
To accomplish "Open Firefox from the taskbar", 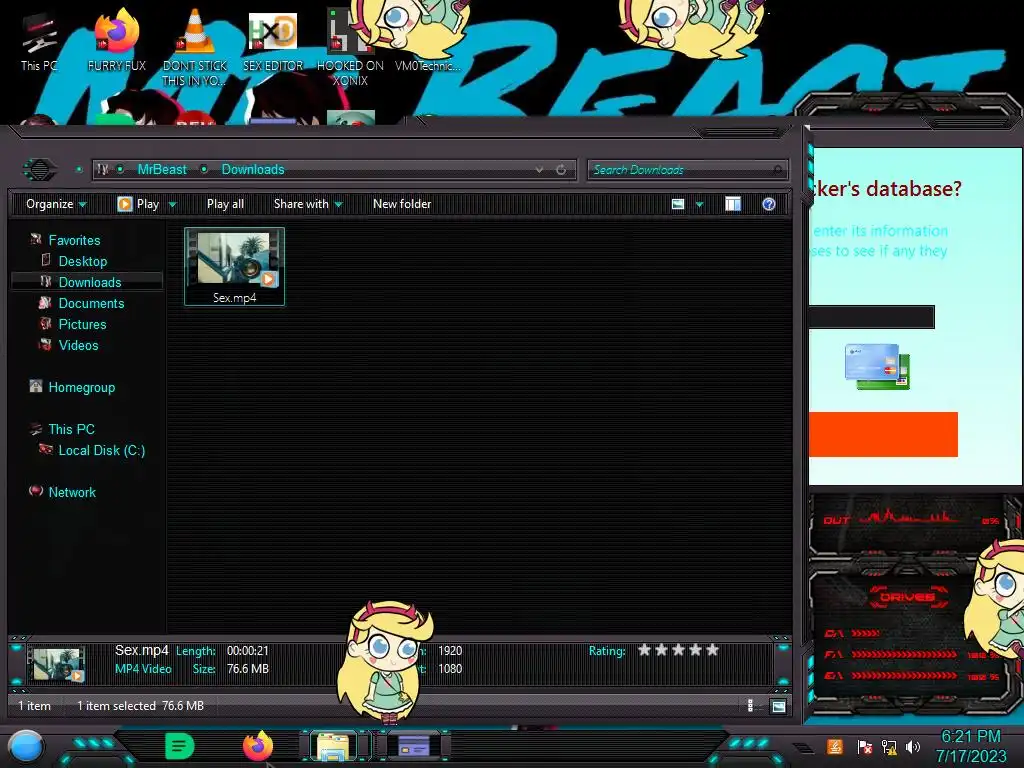I will click(x=258, y=746).
